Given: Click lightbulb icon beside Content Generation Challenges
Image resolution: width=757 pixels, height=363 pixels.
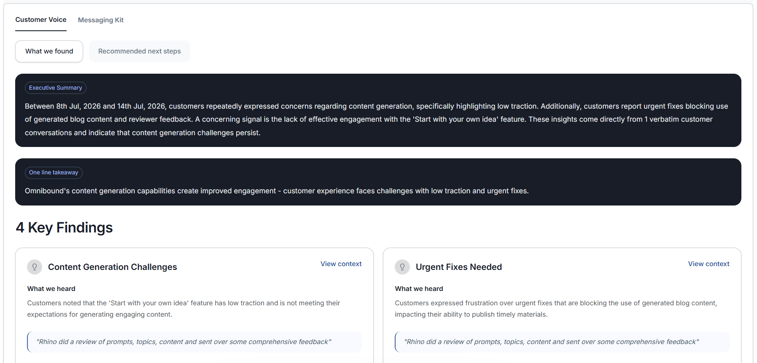Looking at the screenshot, I should [34, 267].
